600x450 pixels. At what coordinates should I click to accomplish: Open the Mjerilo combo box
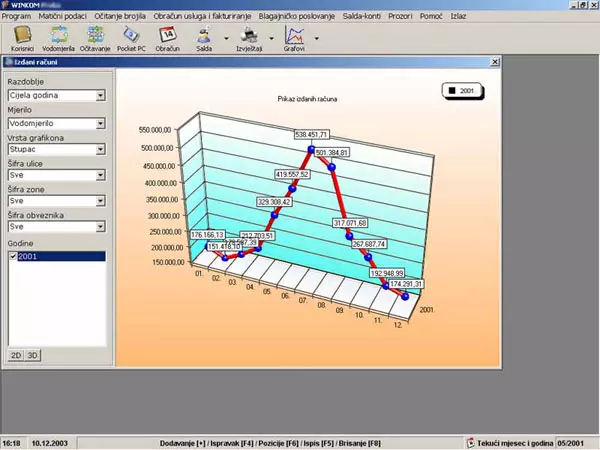(101, 123)
